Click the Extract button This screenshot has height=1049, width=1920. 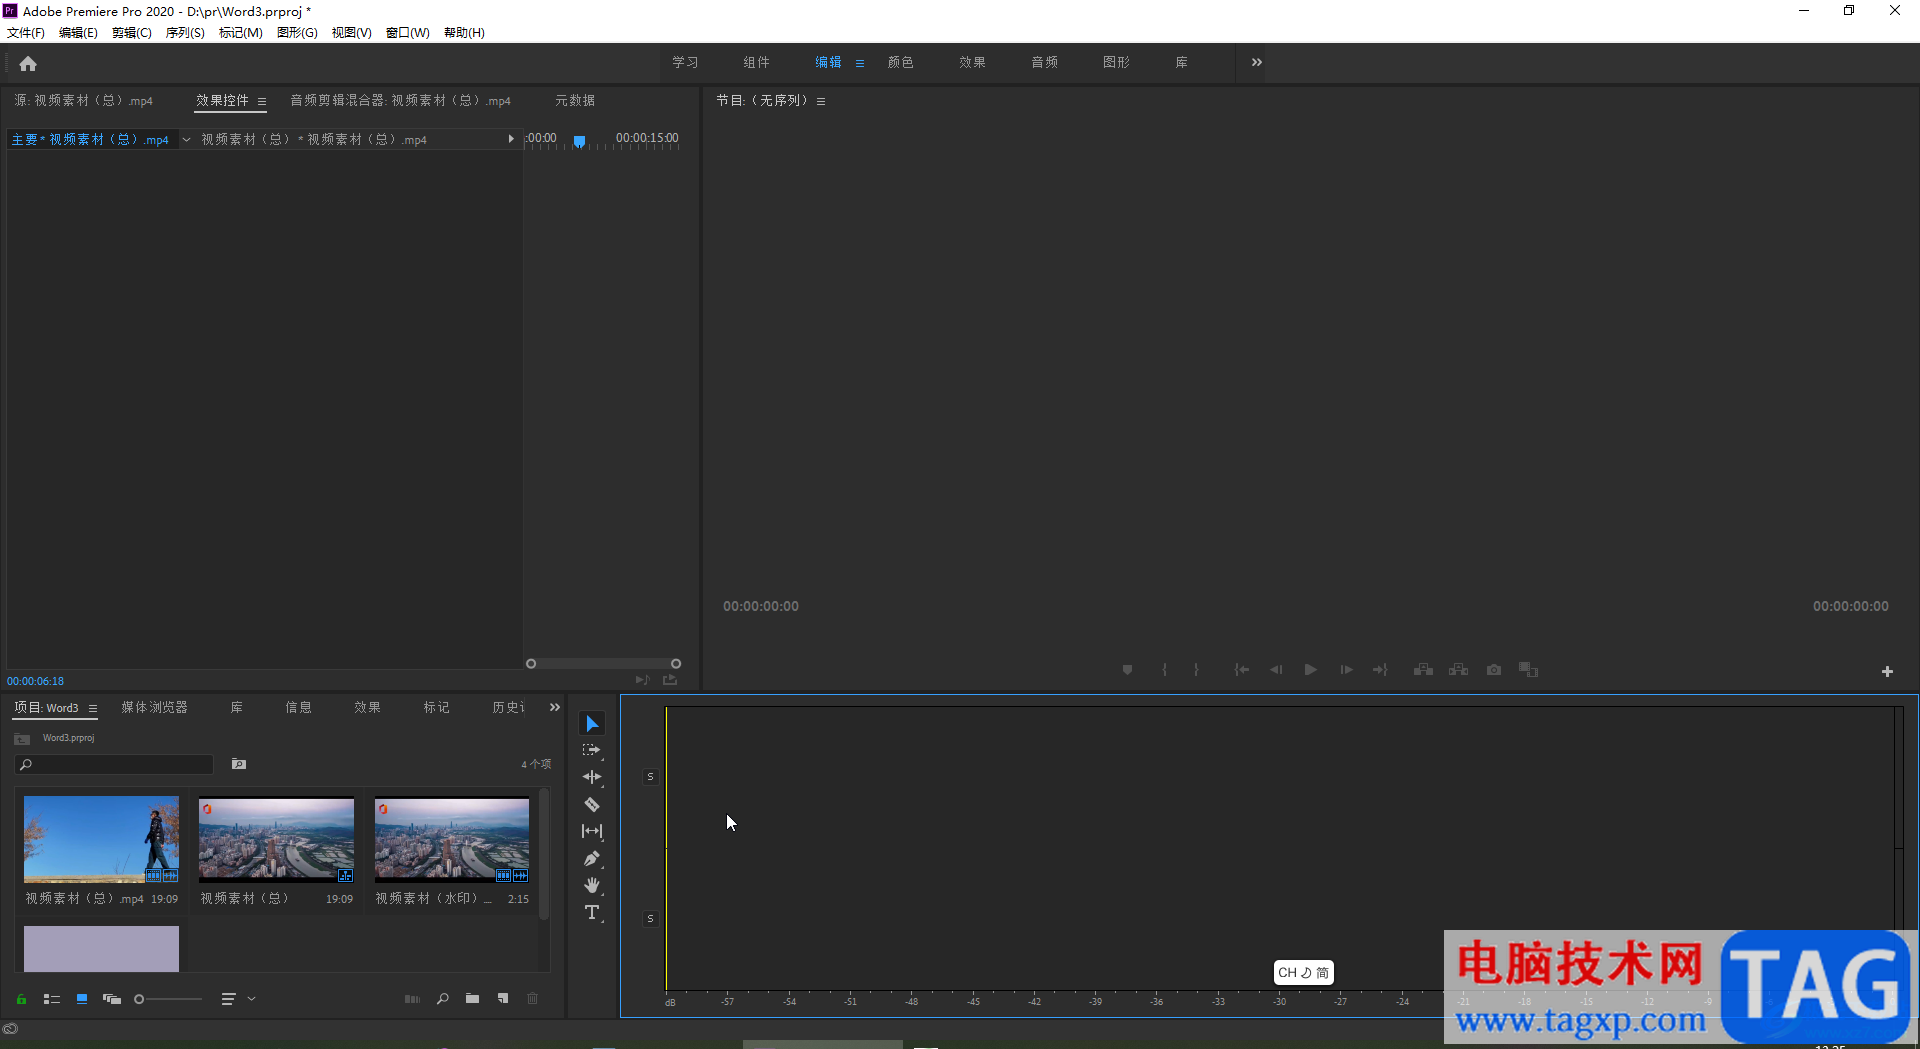coord(1459,670)
